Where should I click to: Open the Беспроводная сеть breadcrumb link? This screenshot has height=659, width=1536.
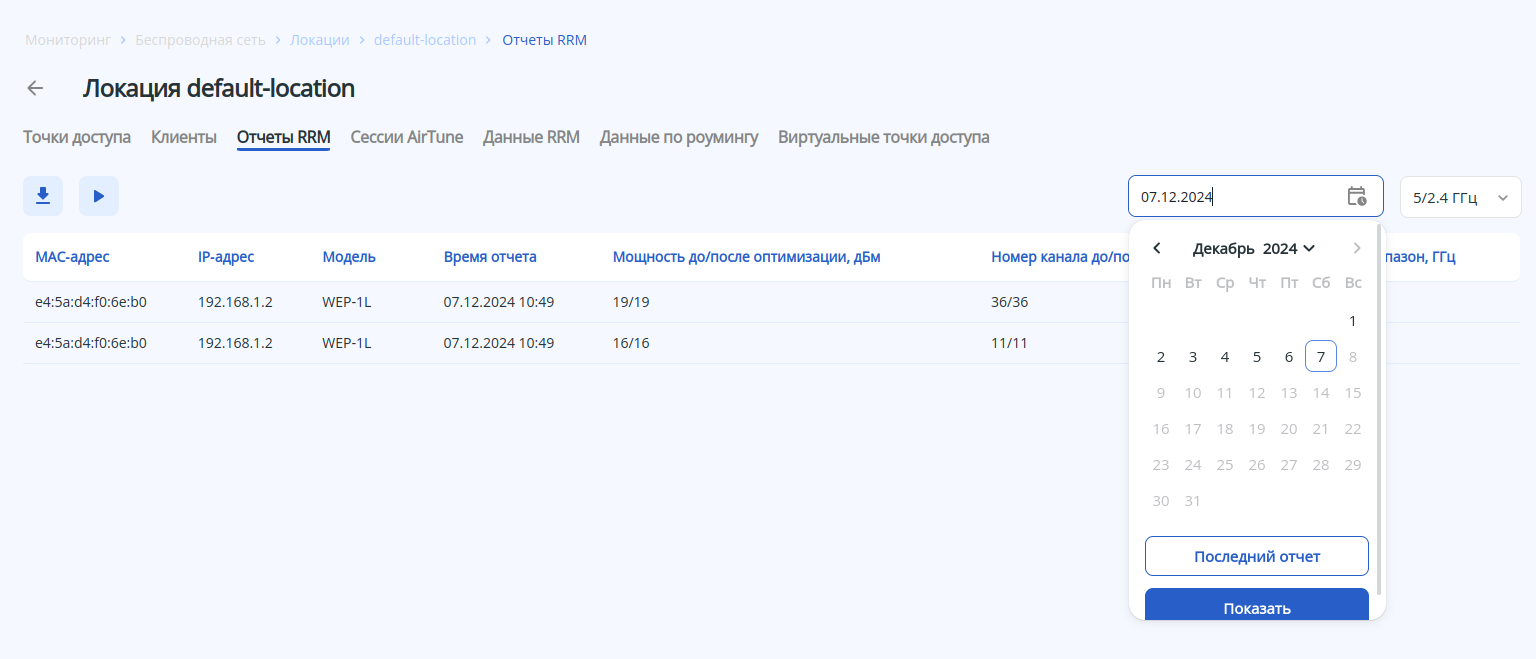[200, 40]
